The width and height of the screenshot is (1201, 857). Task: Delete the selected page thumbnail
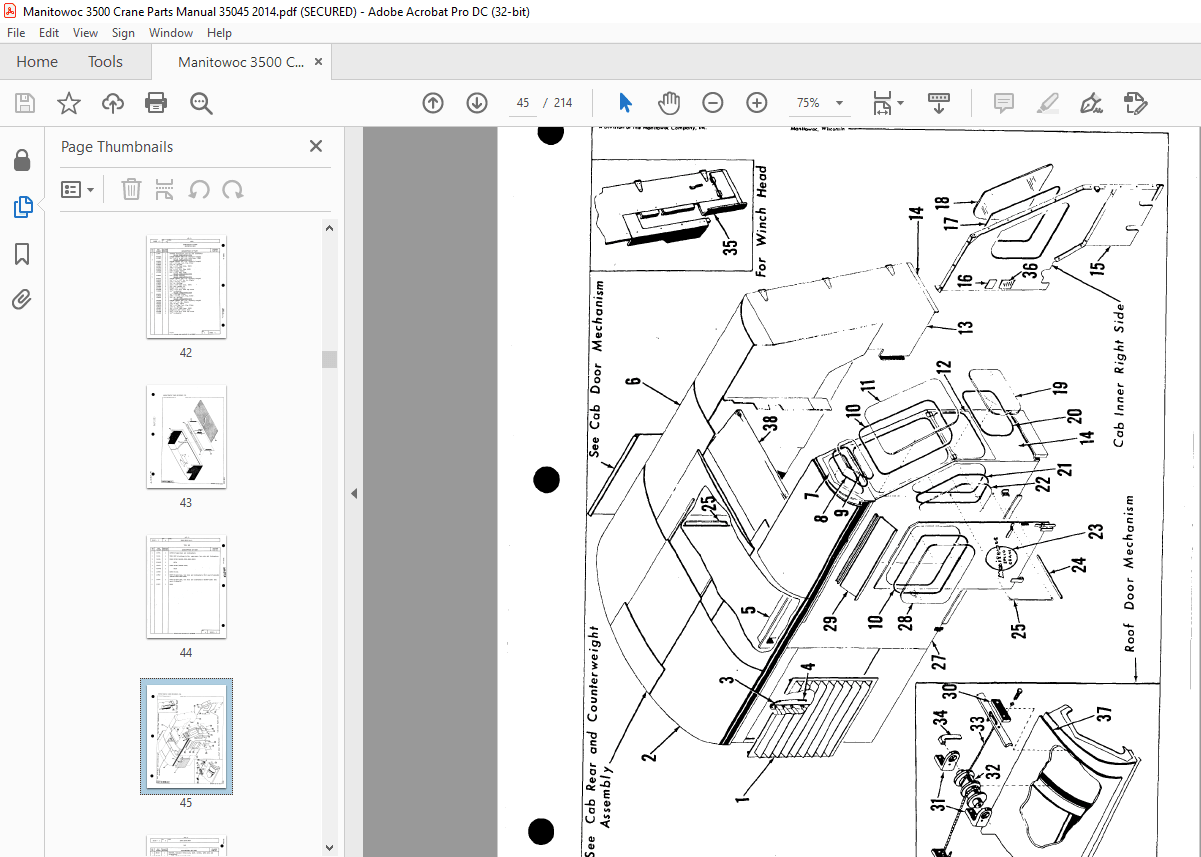(x=131, y=189)
